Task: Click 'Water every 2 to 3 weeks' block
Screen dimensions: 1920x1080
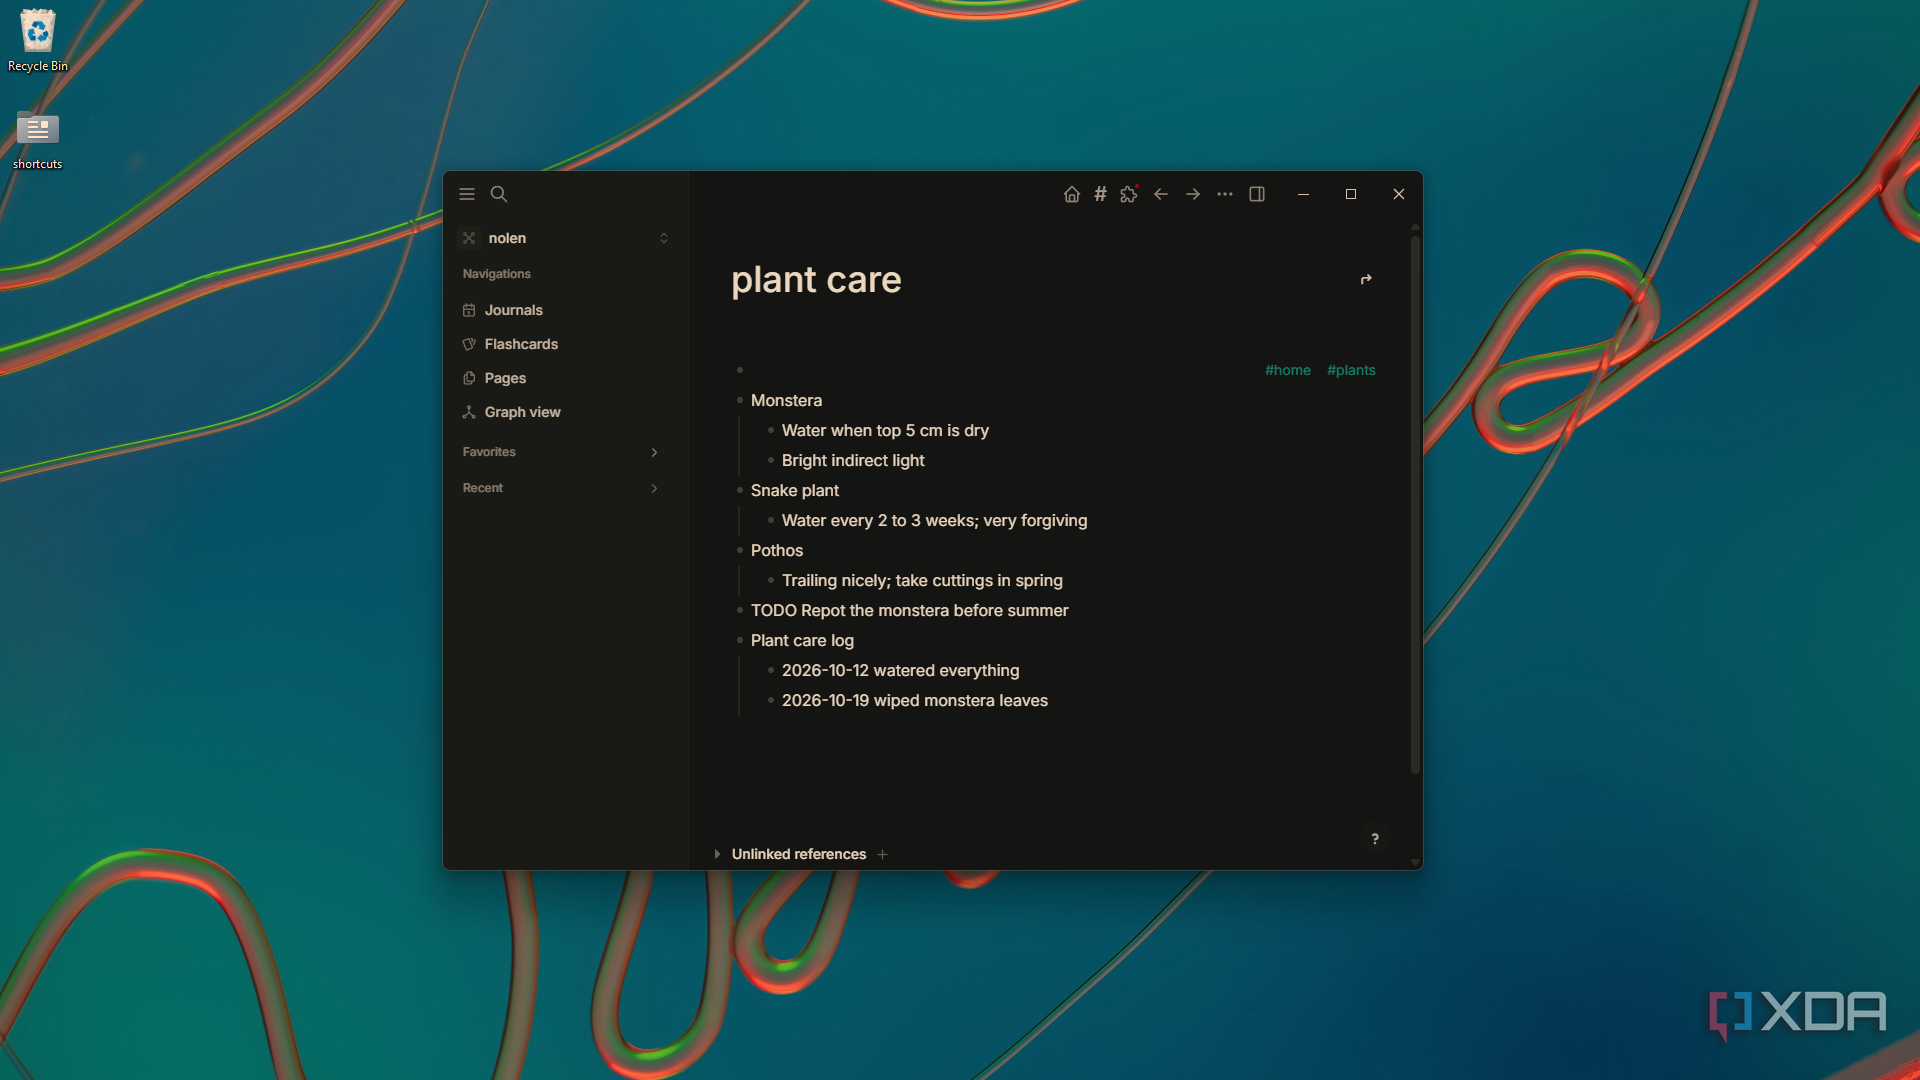Action: pos(934,520)
